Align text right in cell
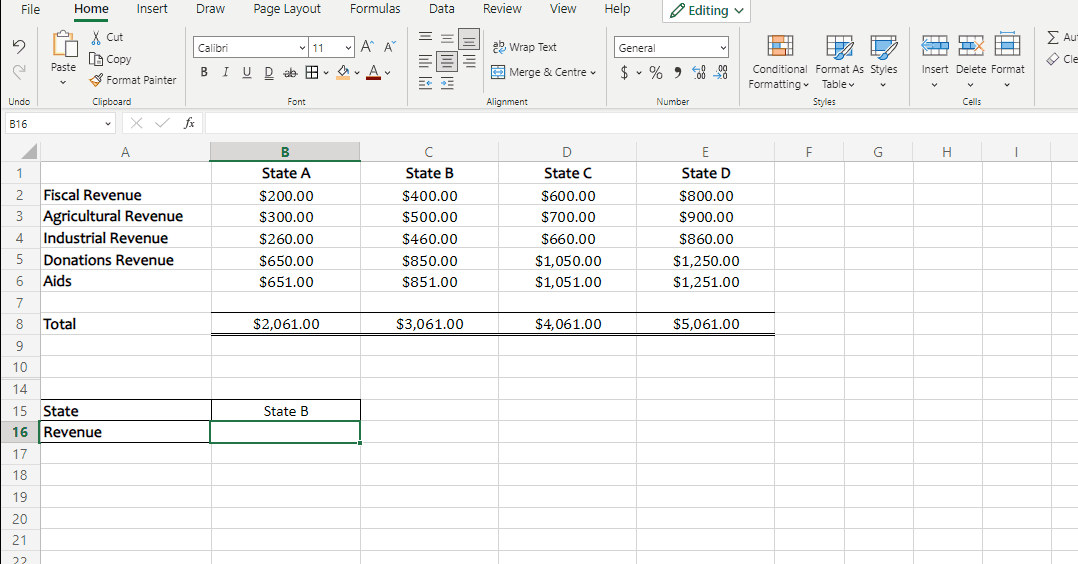Image resolution: width=1078 pixels, height=564 pixels. [470, 61]
